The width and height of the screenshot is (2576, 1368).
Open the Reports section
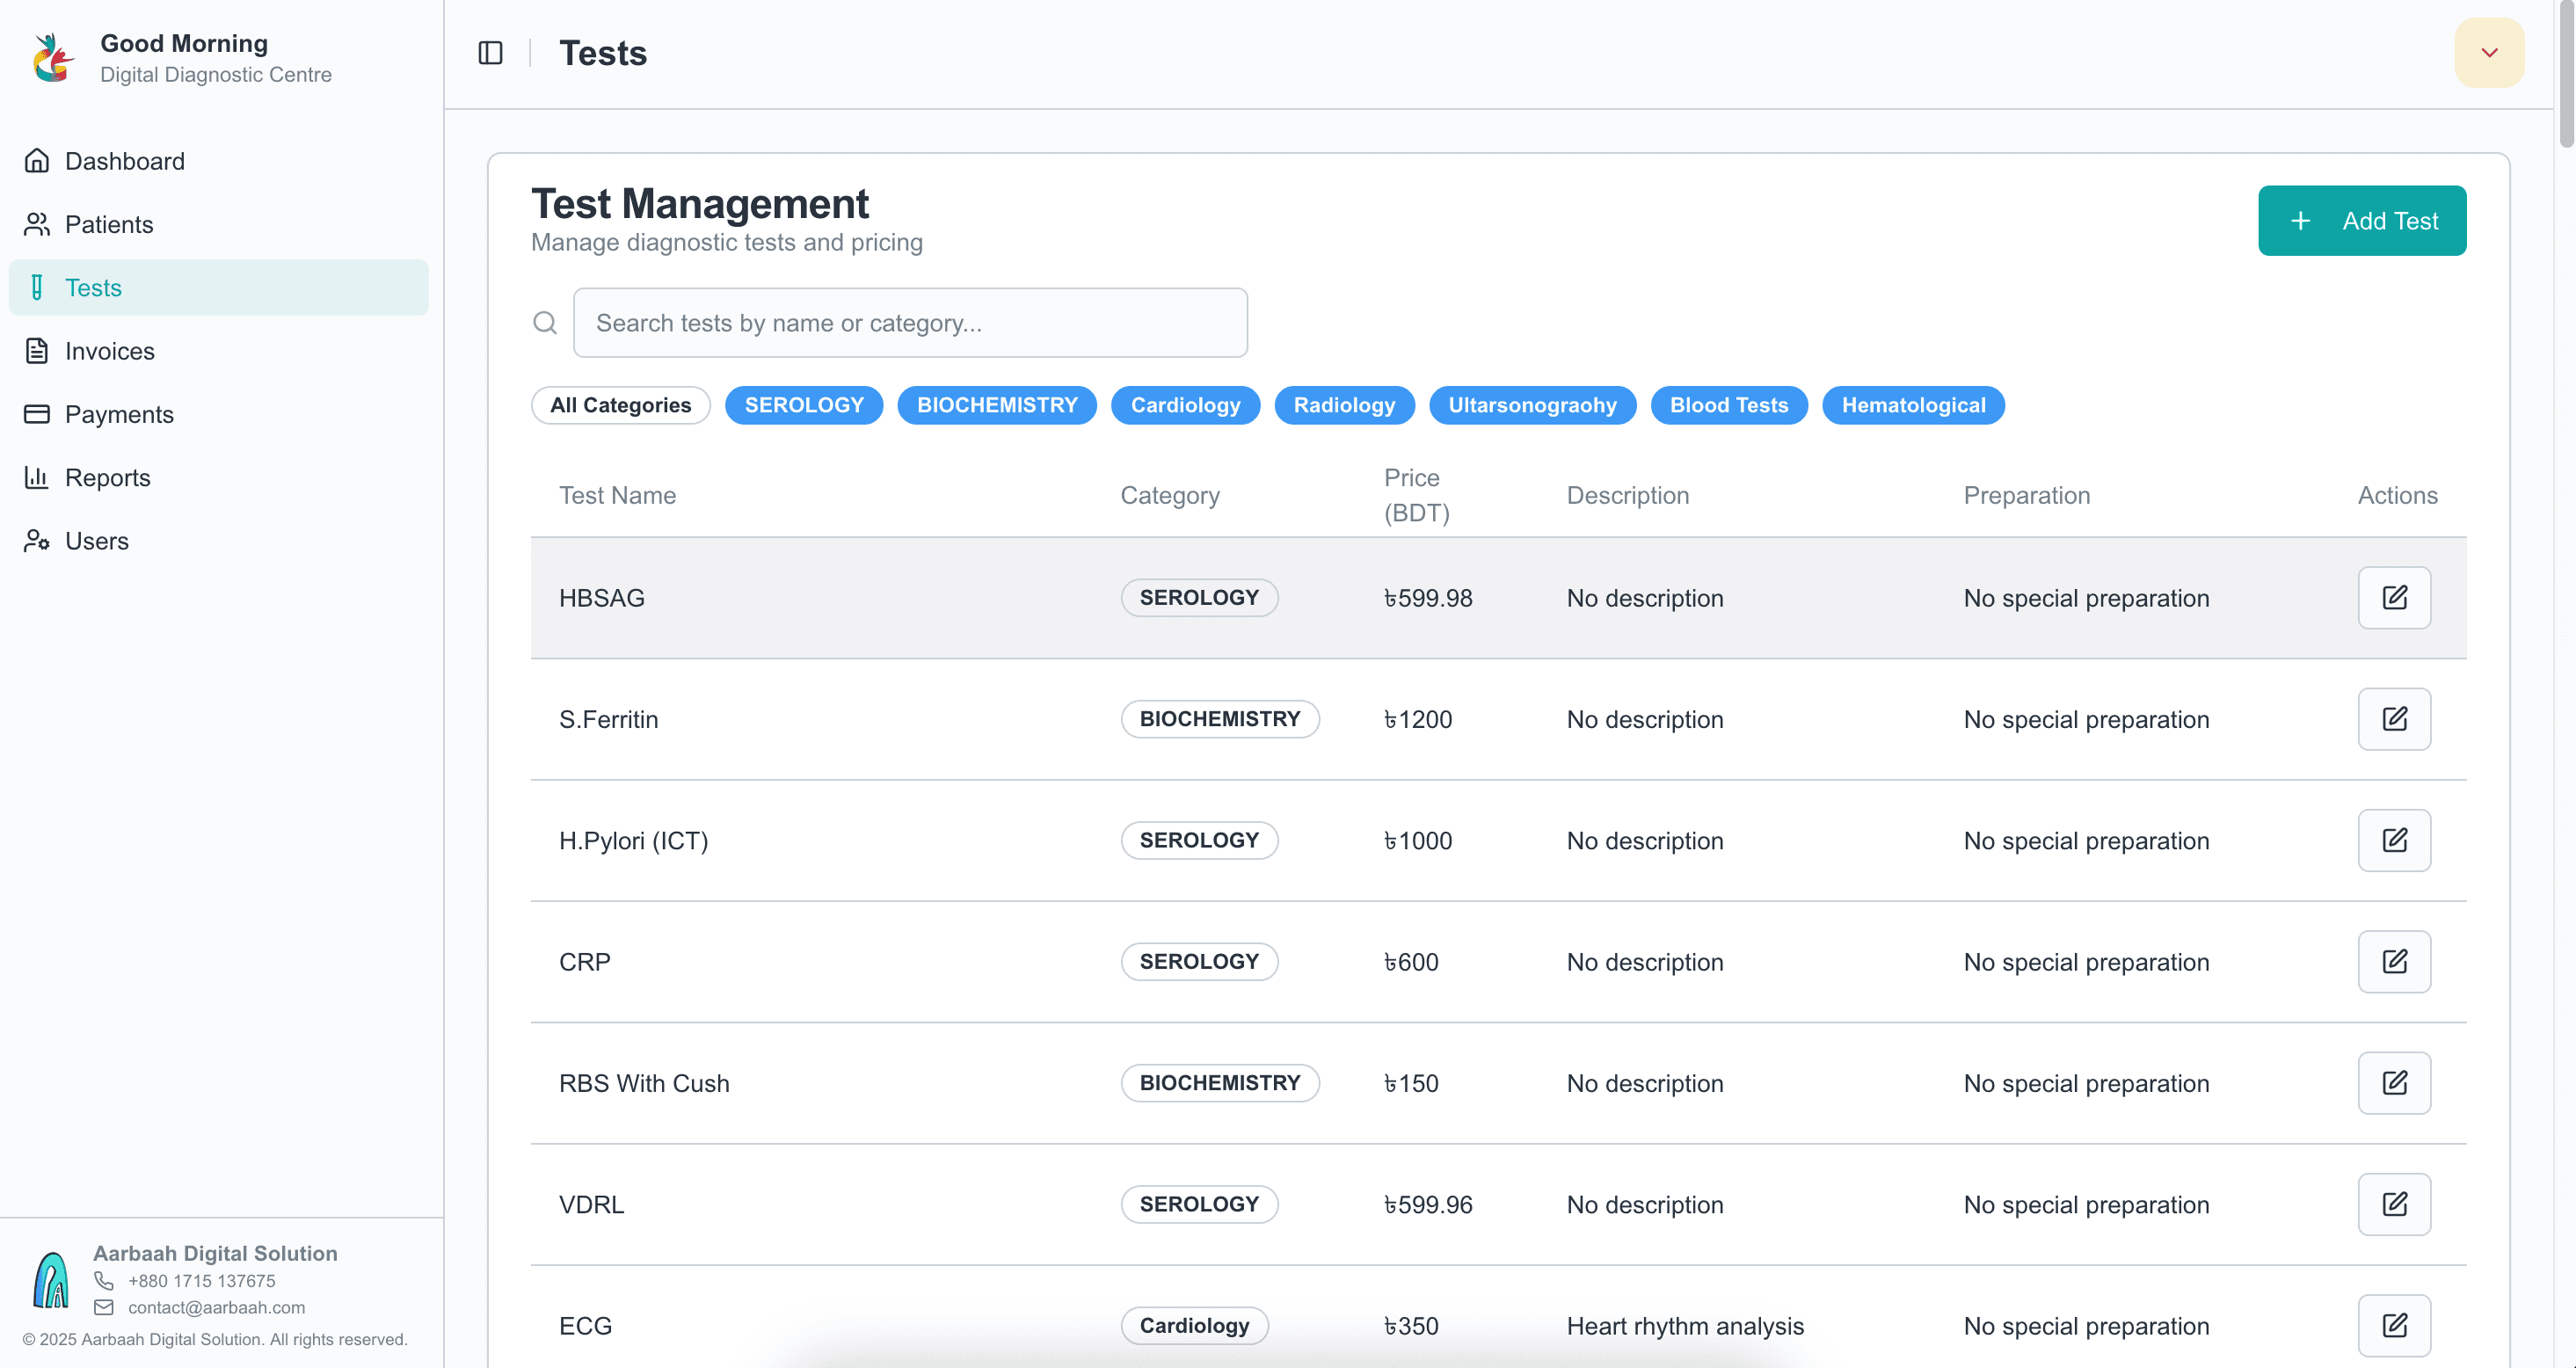tap(218, 477)
